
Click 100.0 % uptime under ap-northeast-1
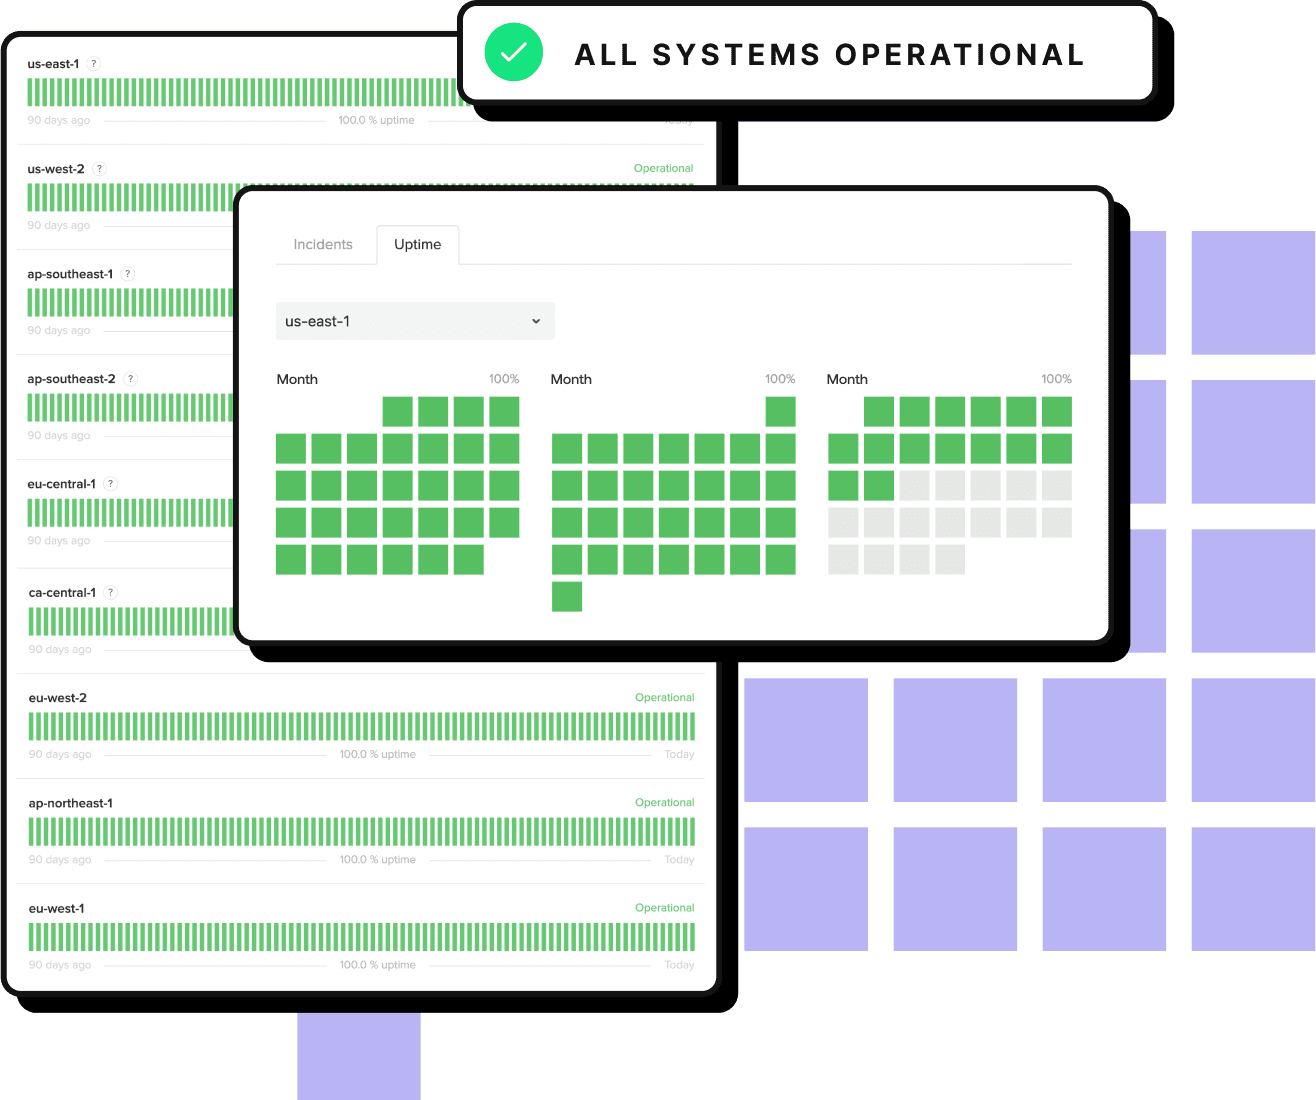tap(378, 859)
